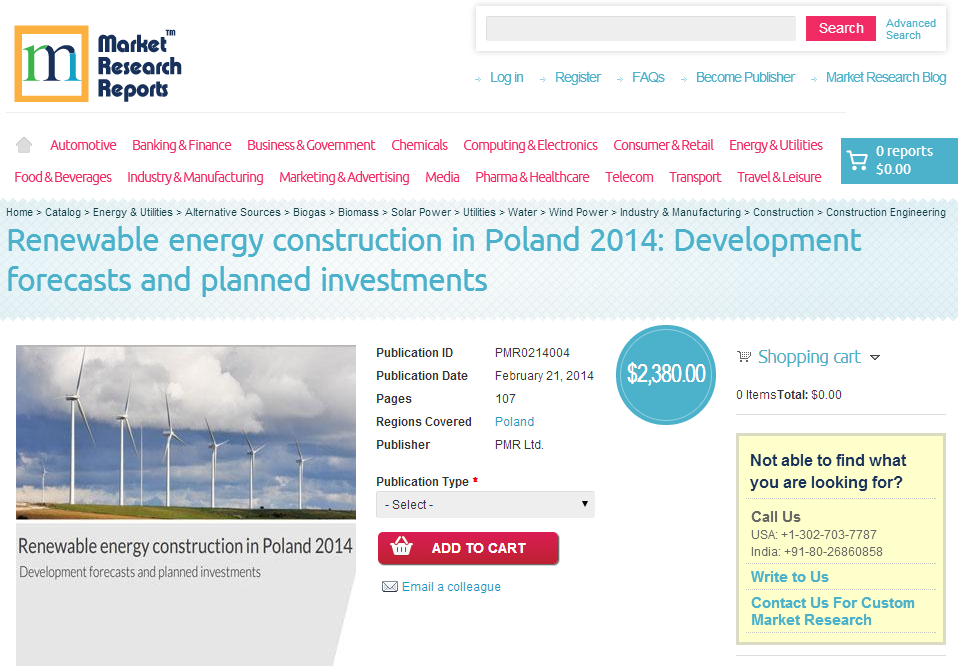This screenshot has width=958, height=666.
Task: Click Water breadcrumb link
Action: [x=522, y=212]
